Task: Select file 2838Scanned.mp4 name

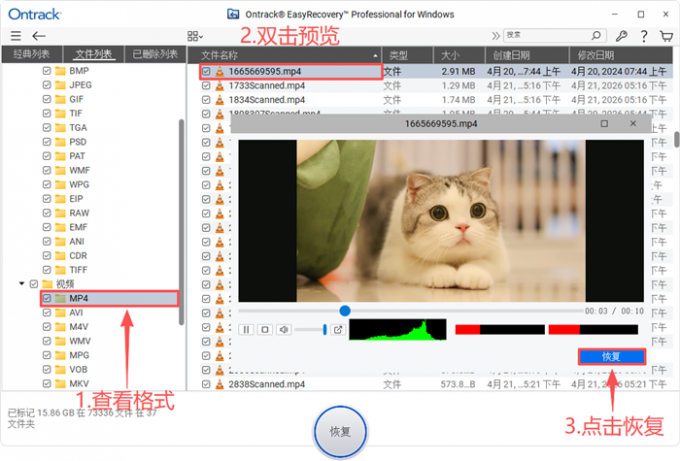Action: coord(267,384)
